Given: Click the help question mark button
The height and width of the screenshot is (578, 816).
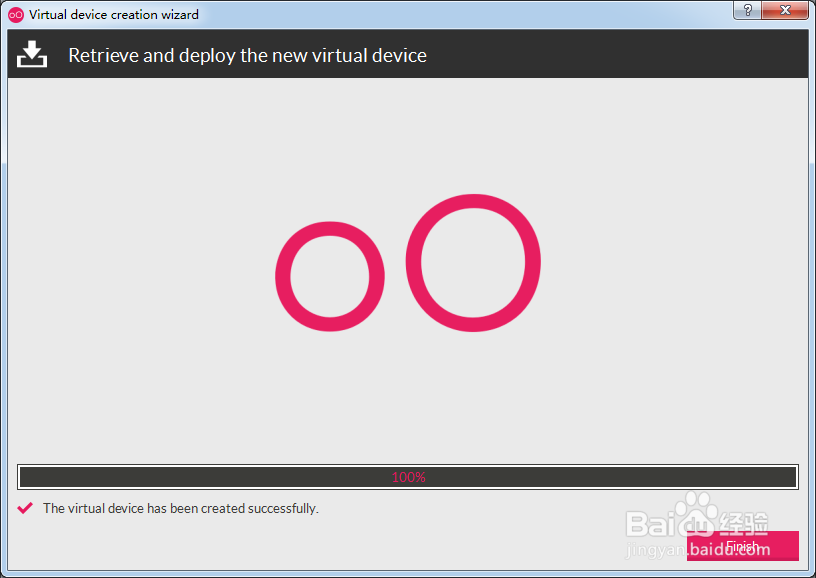Looking at the screenshot, I should pyautogui.click(x=748, y=10).
